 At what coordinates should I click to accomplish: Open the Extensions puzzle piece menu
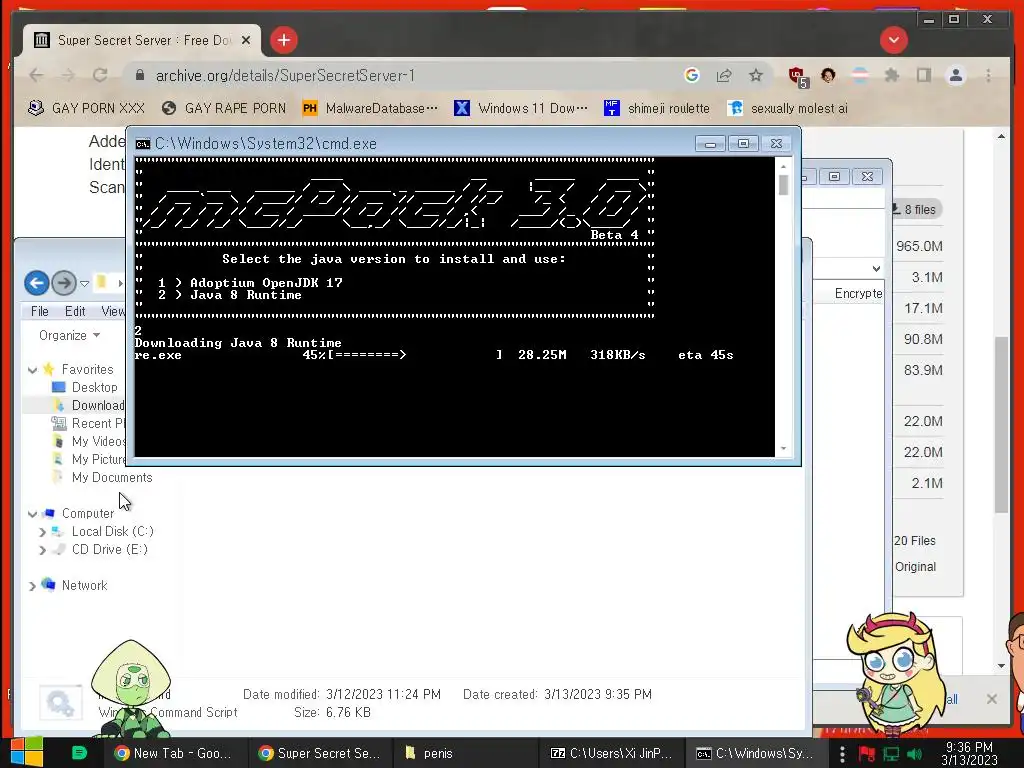(891, 76)
